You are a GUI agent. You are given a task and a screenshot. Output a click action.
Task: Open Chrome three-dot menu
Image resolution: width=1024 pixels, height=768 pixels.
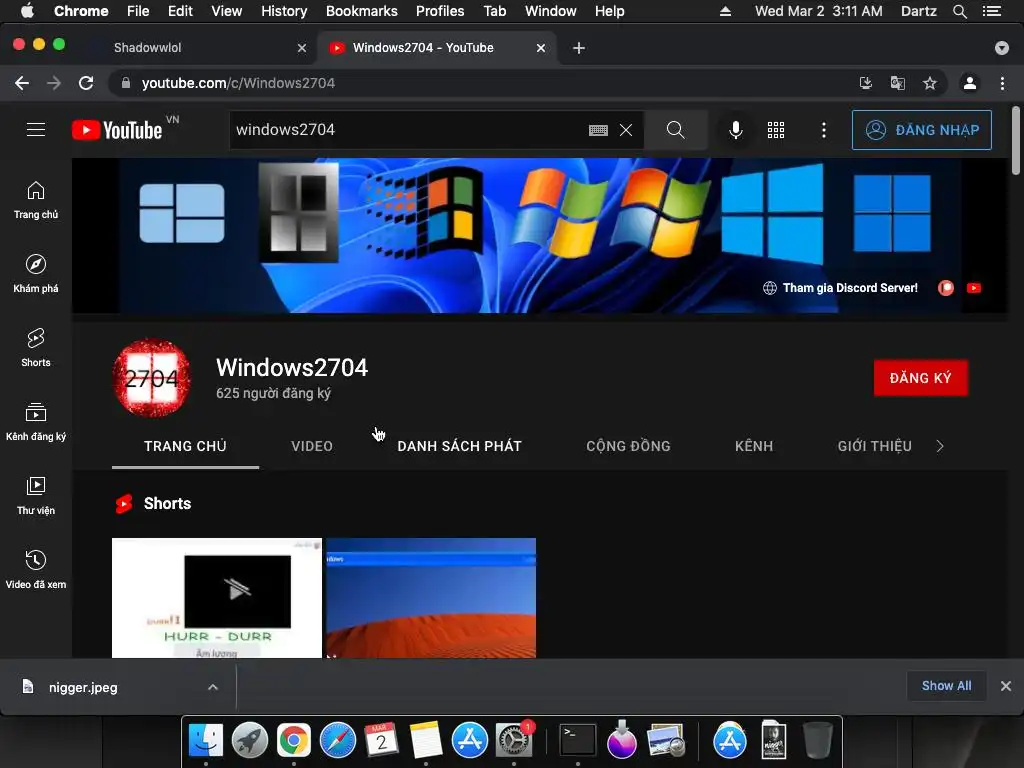1002,83
